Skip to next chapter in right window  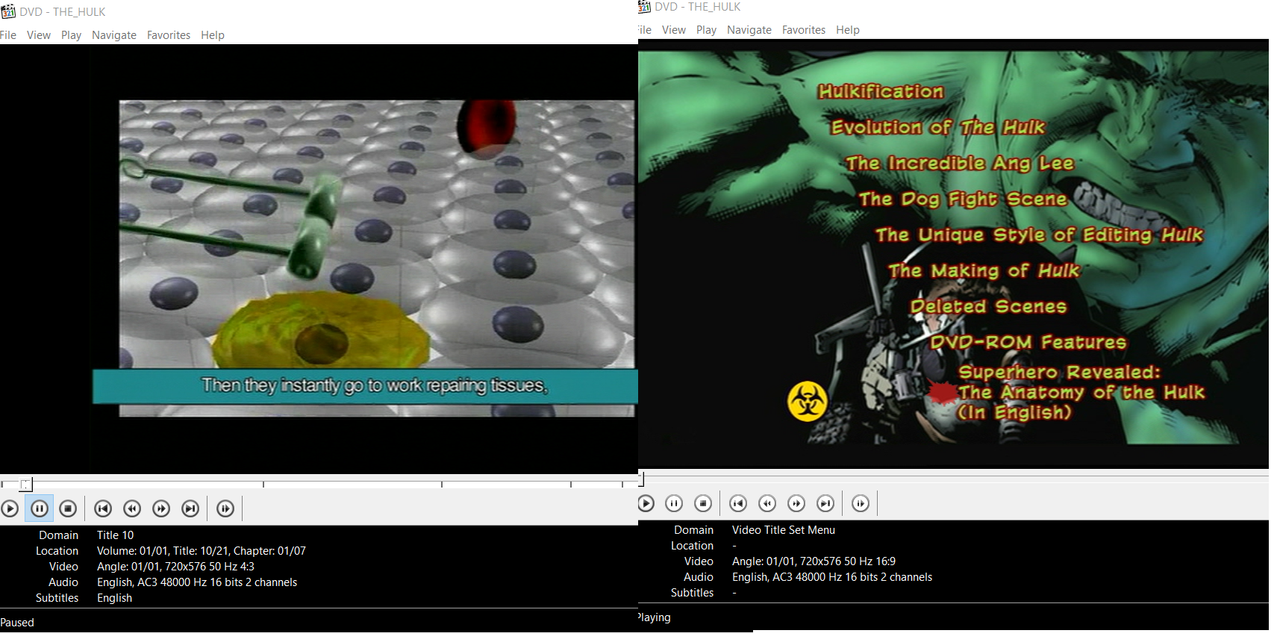[825, 504]
